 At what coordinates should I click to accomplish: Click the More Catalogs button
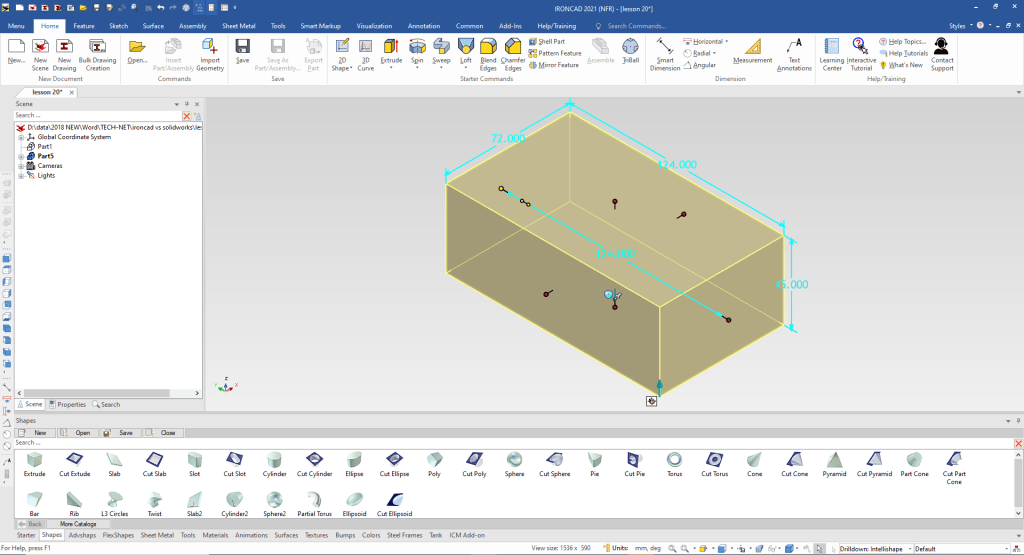[x=78, y=524]
